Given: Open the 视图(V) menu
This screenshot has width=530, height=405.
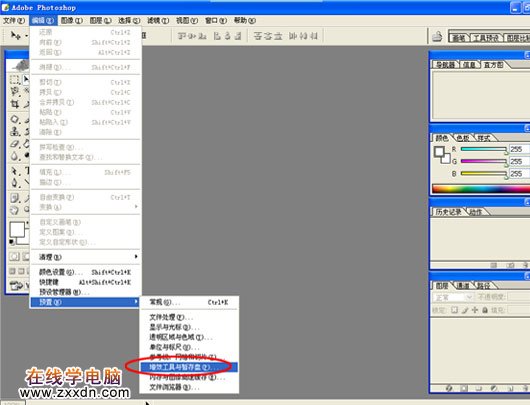Looking at the screenshot, I should coord(187,21).
